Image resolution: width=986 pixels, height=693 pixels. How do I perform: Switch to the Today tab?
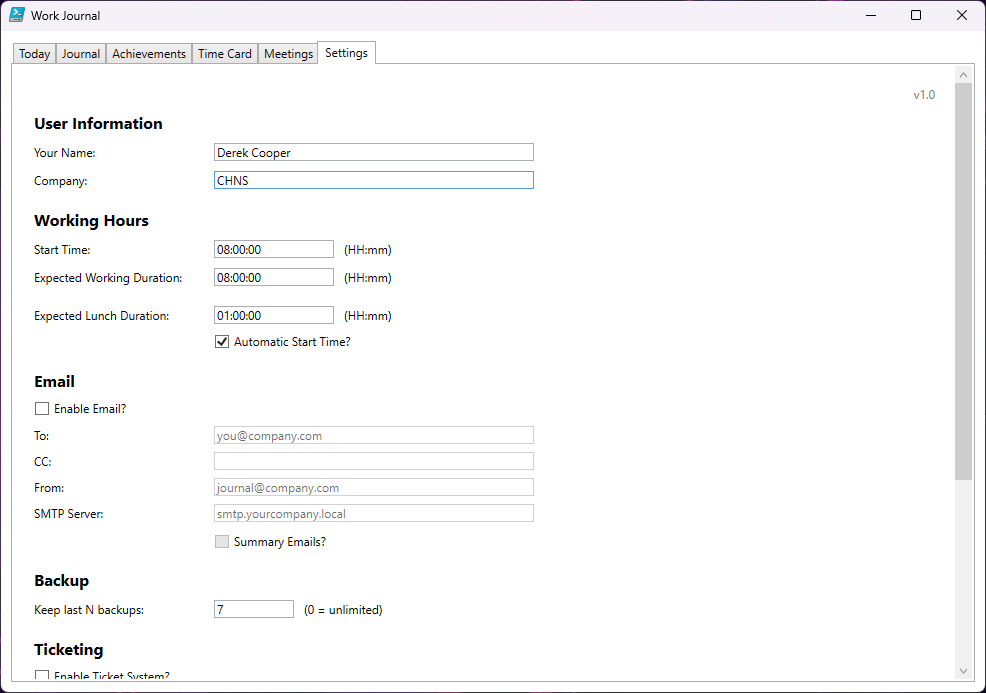click(34, 54)
